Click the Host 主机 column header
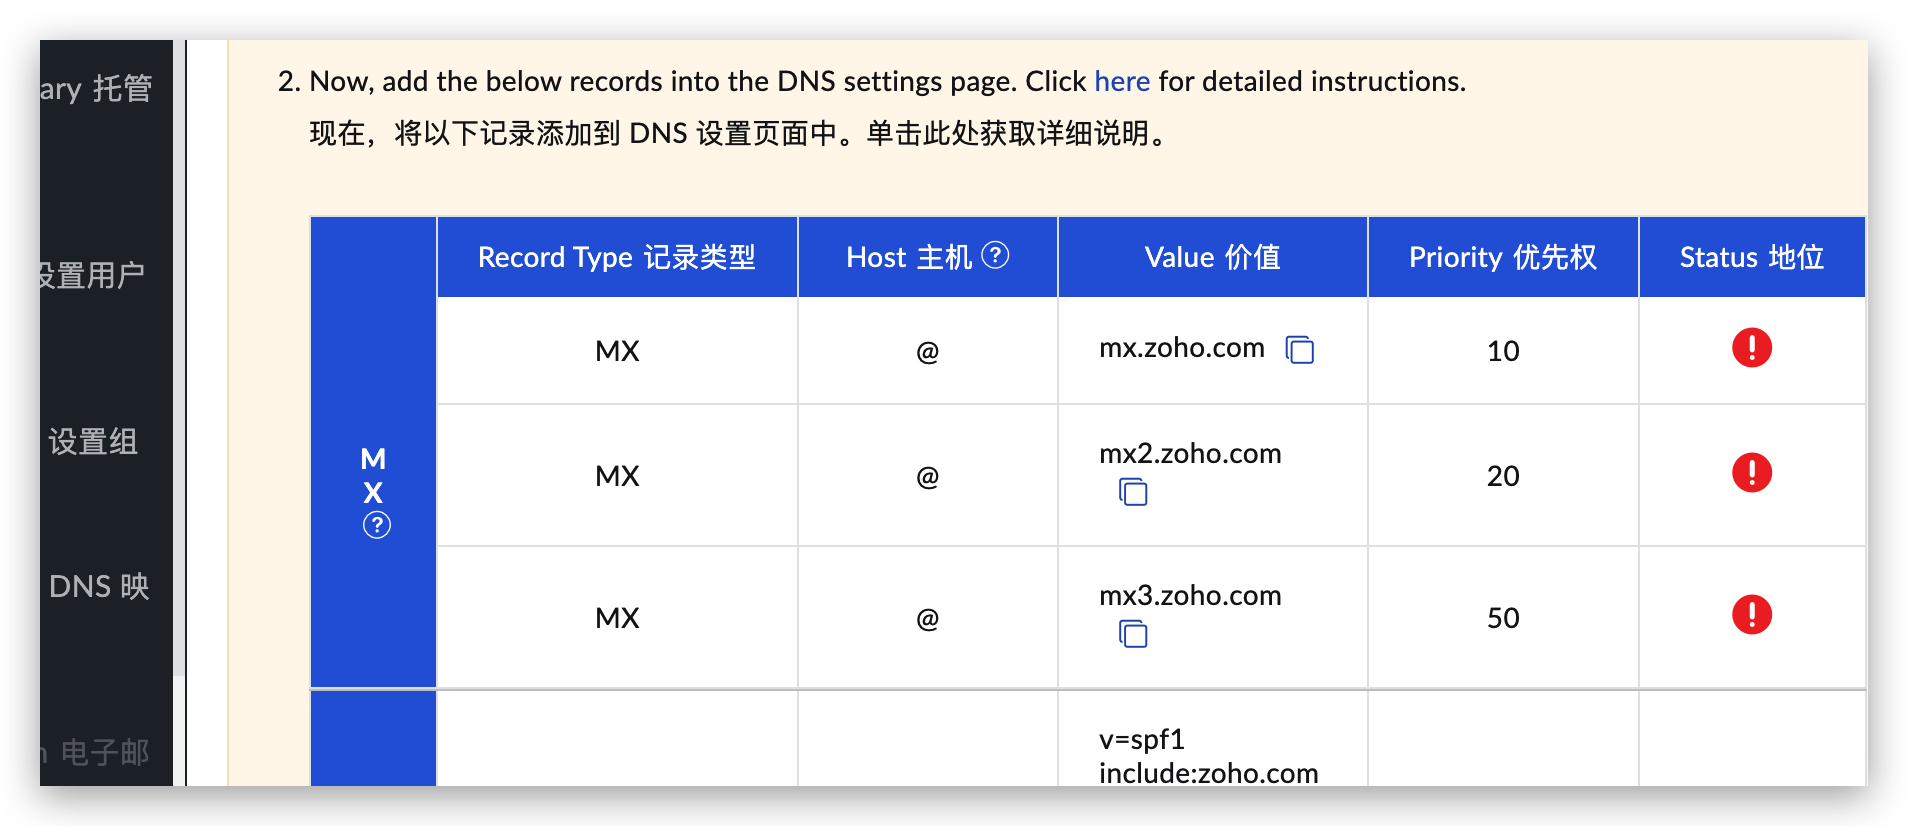 (x=928, y=257)
